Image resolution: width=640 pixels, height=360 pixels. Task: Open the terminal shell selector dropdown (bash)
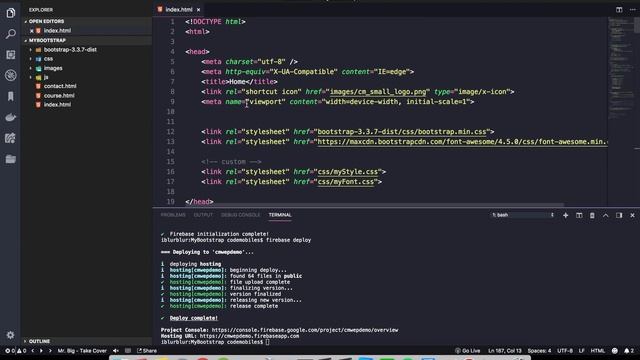522,215
